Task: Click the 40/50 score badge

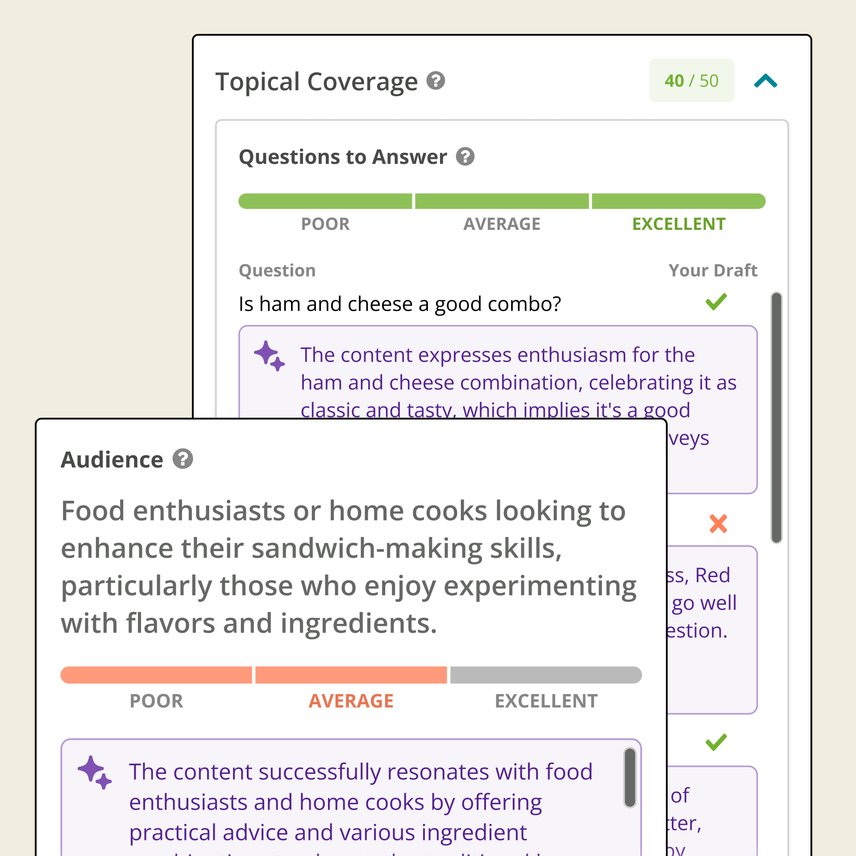Action: coord(691,81)
